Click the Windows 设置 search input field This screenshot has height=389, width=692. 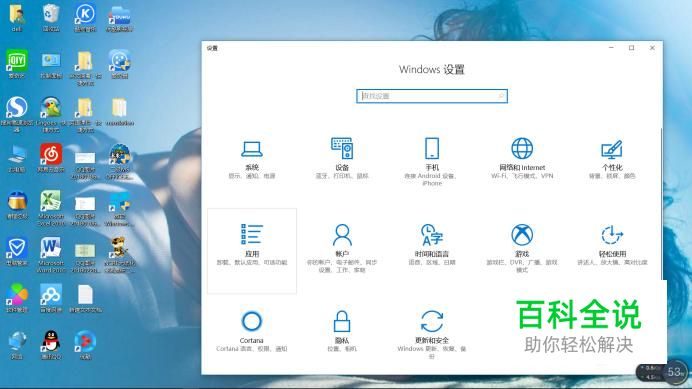point(432,96)
